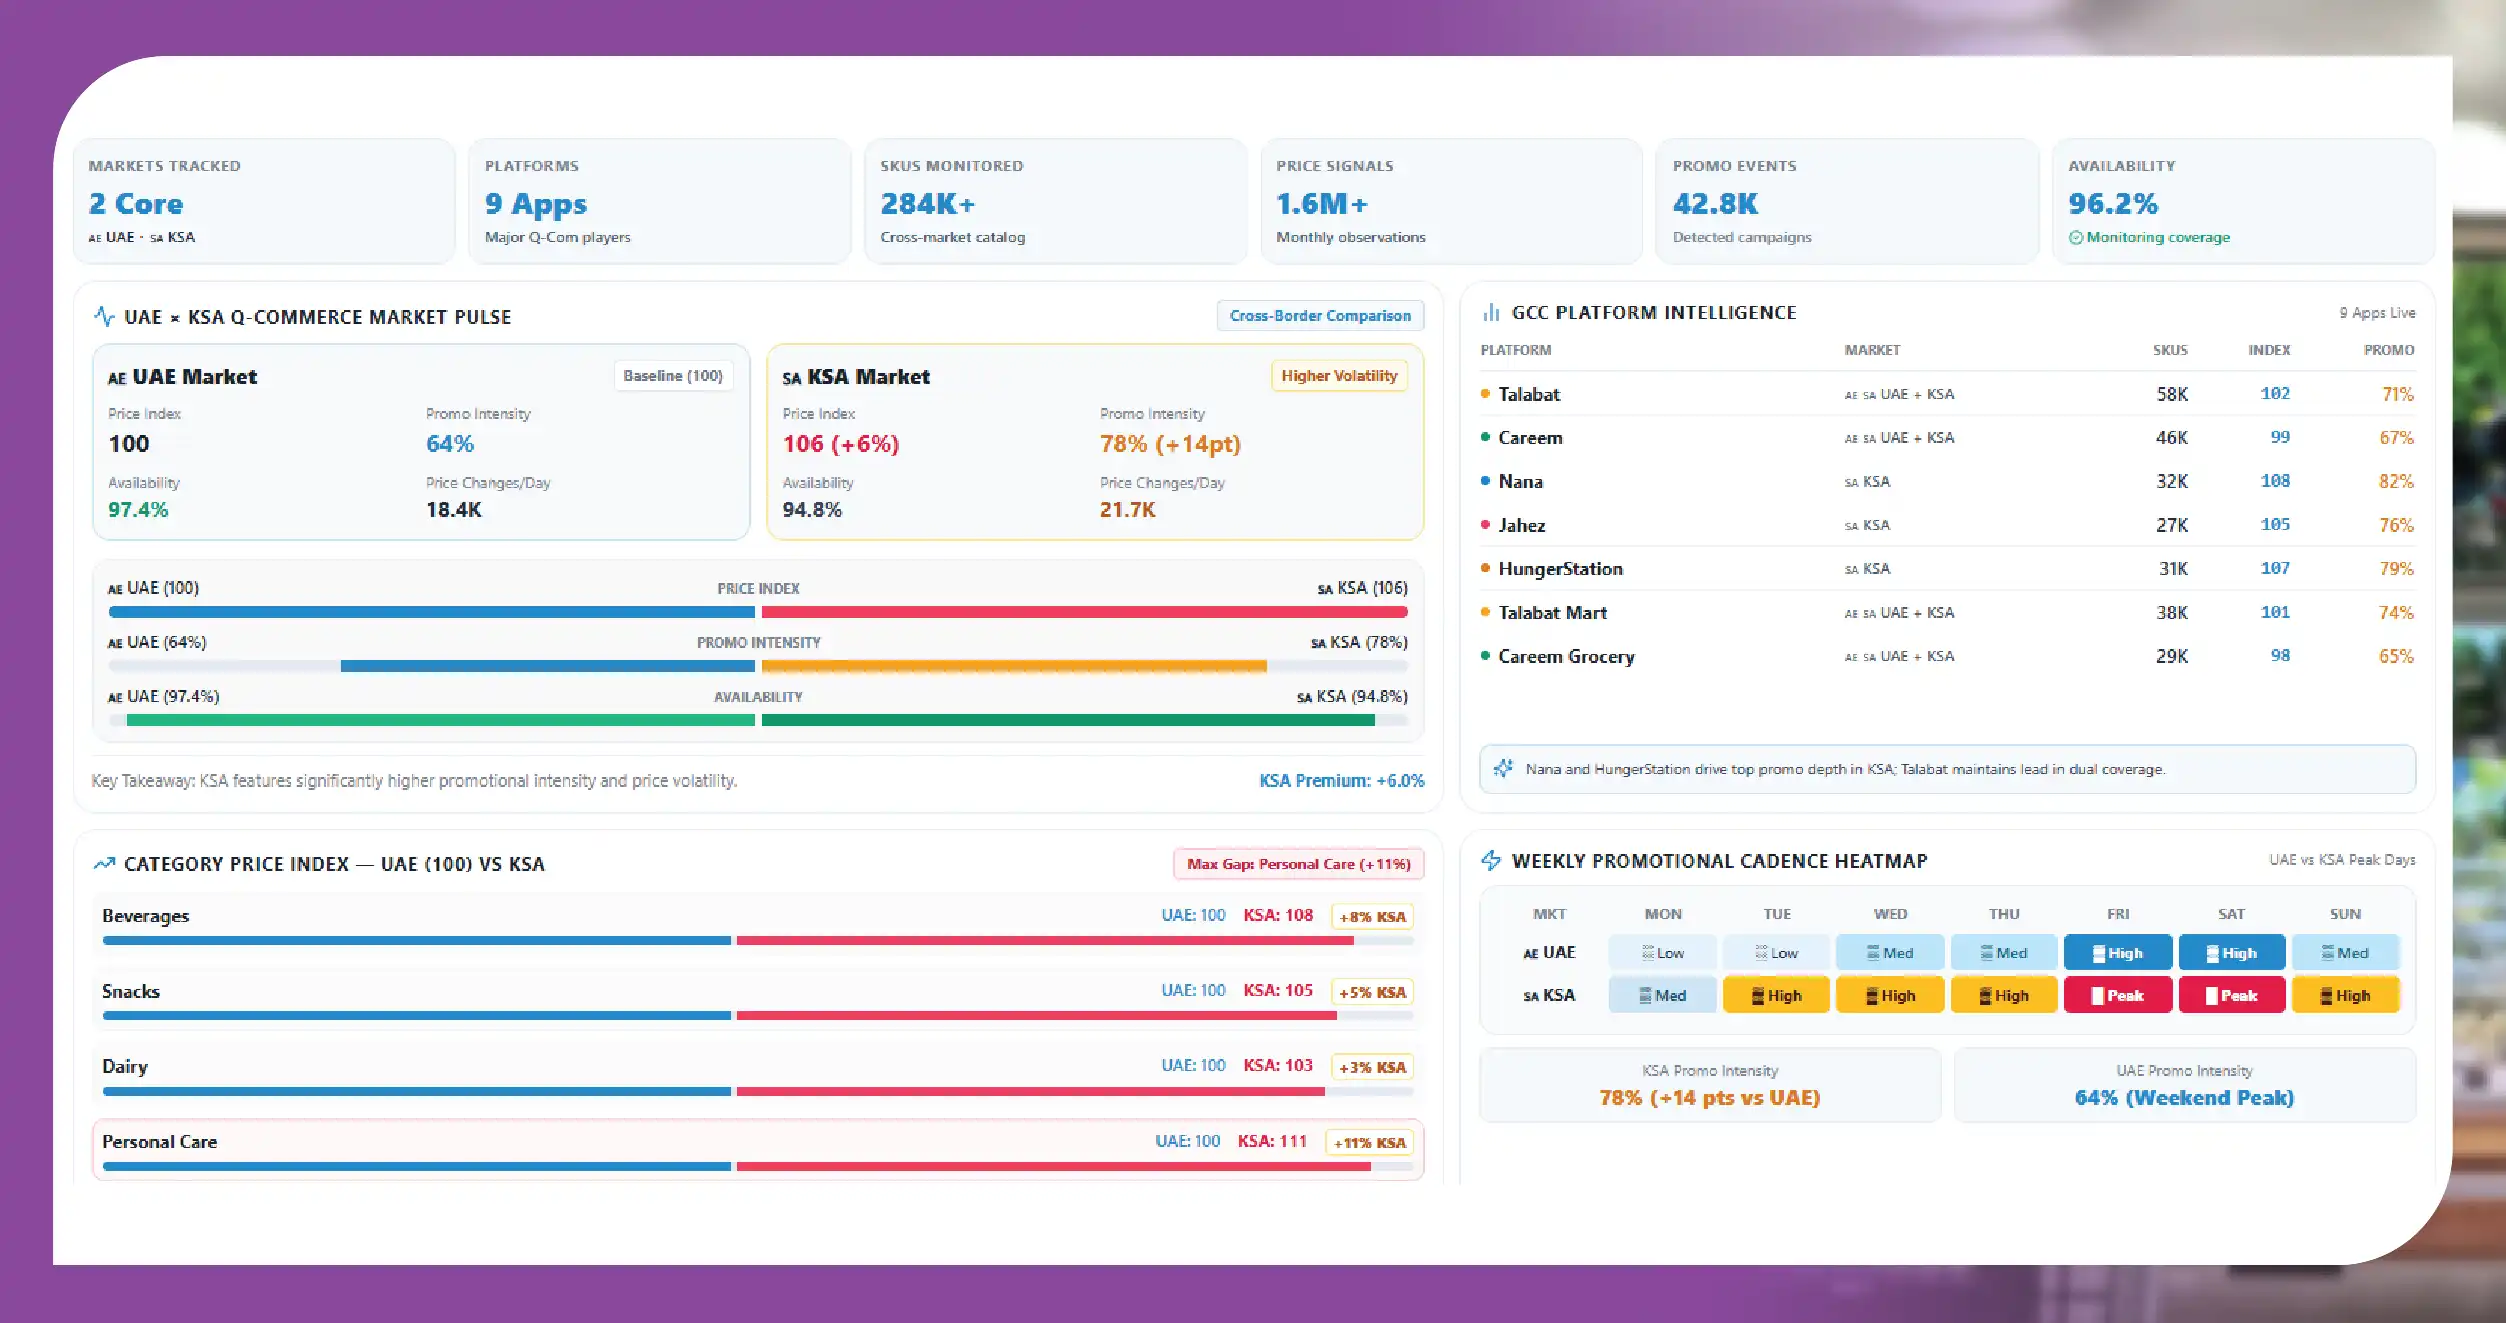The image size is (2506, 1323).
Task: Click the dot beside Careem Grocery
Action: pyautogui.click(x=1485, y=656)
